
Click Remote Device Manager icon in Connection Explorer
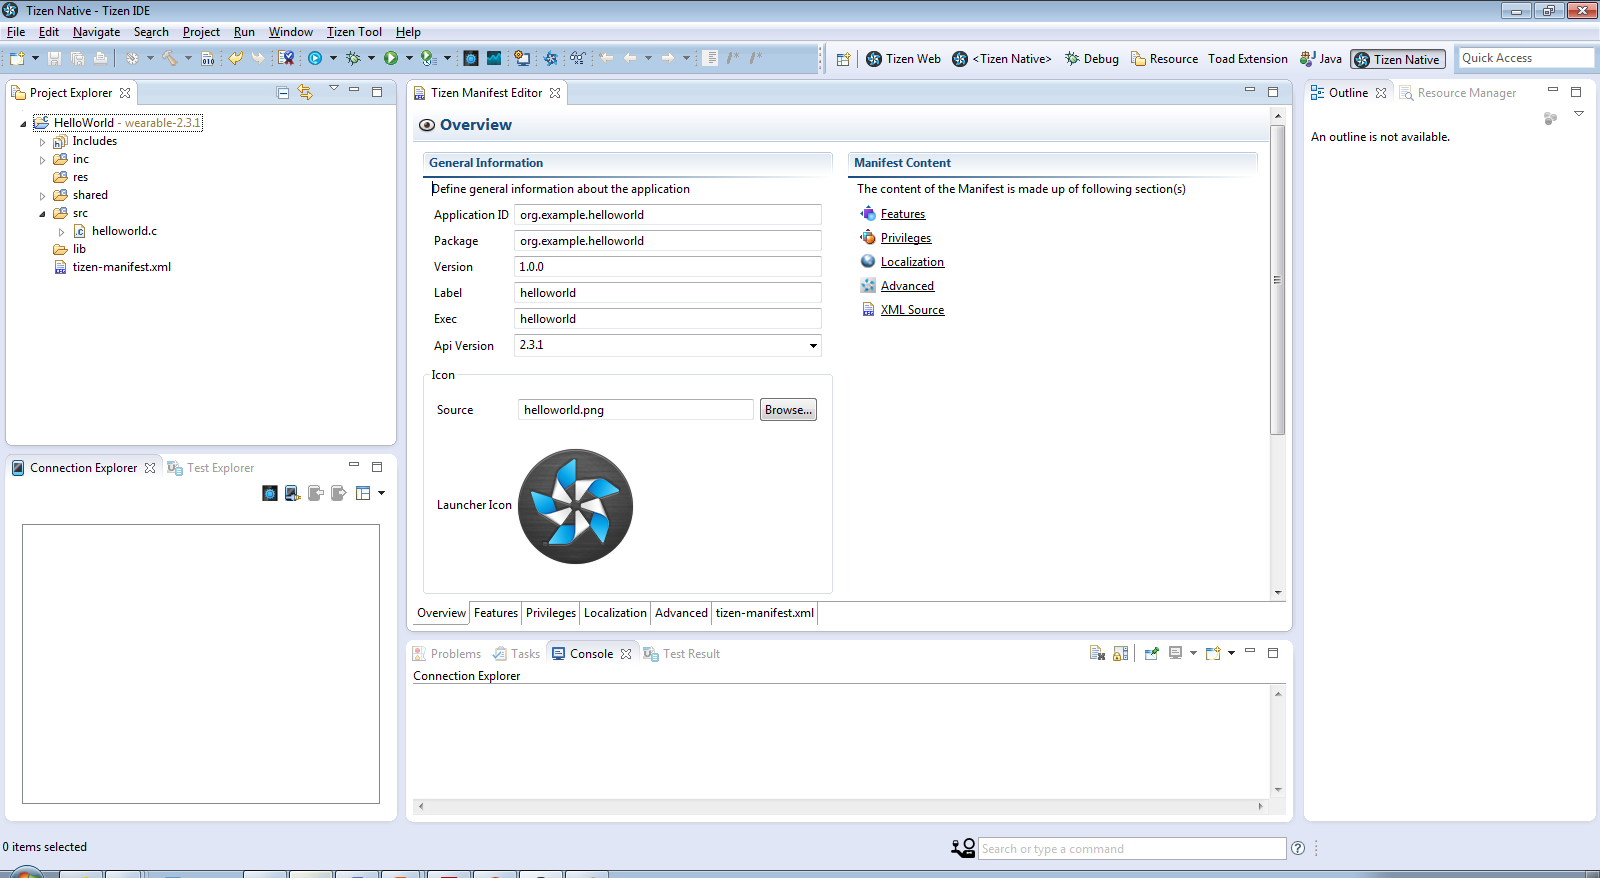(292, 493)
